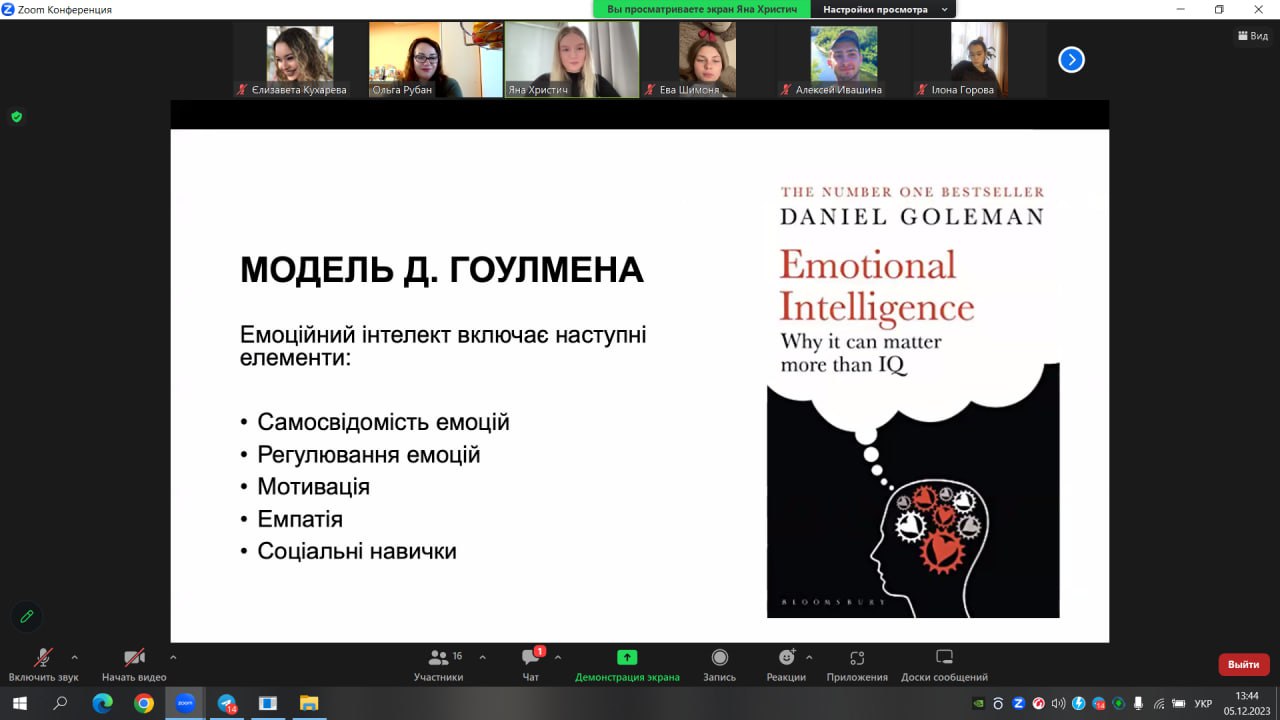Open File Explorer from taskbar

(x=309, y=703)
